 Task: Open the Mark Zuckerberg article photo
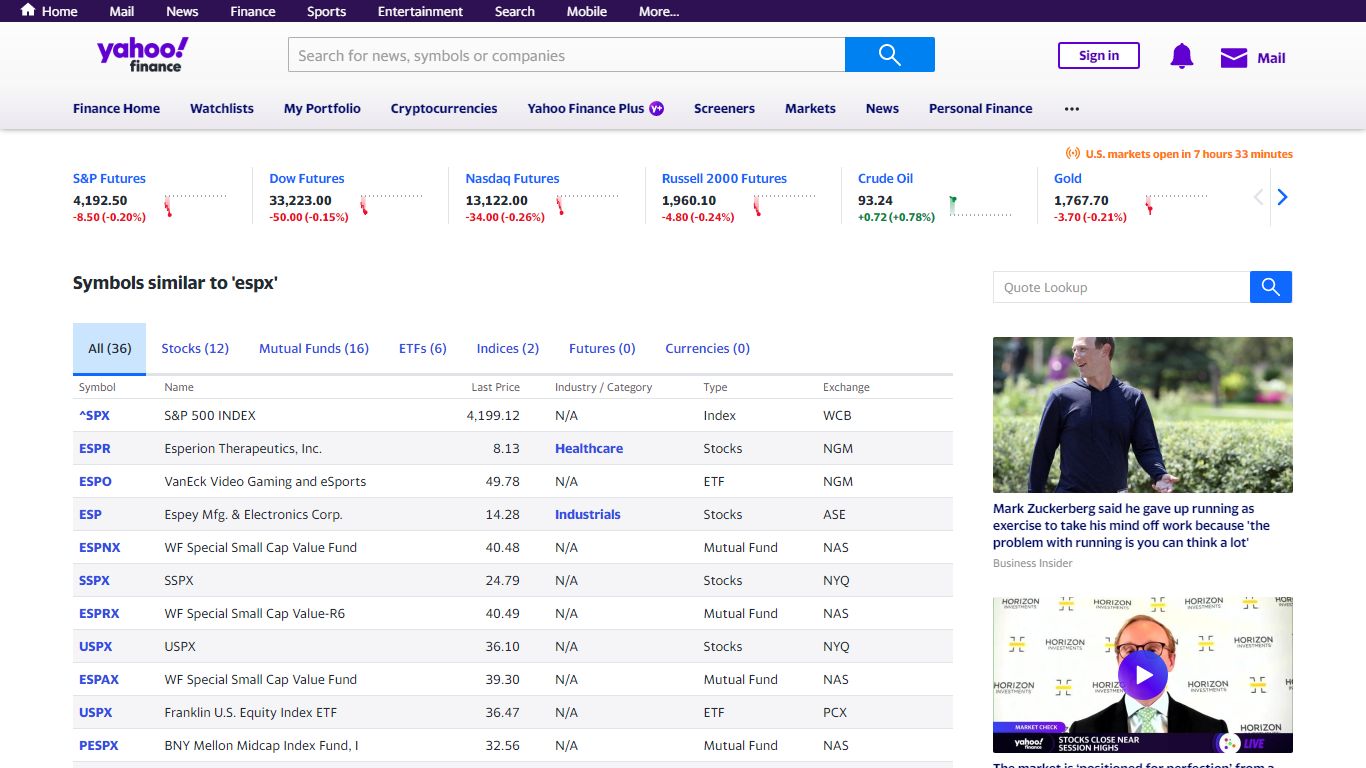click(x=1143, y=415)
